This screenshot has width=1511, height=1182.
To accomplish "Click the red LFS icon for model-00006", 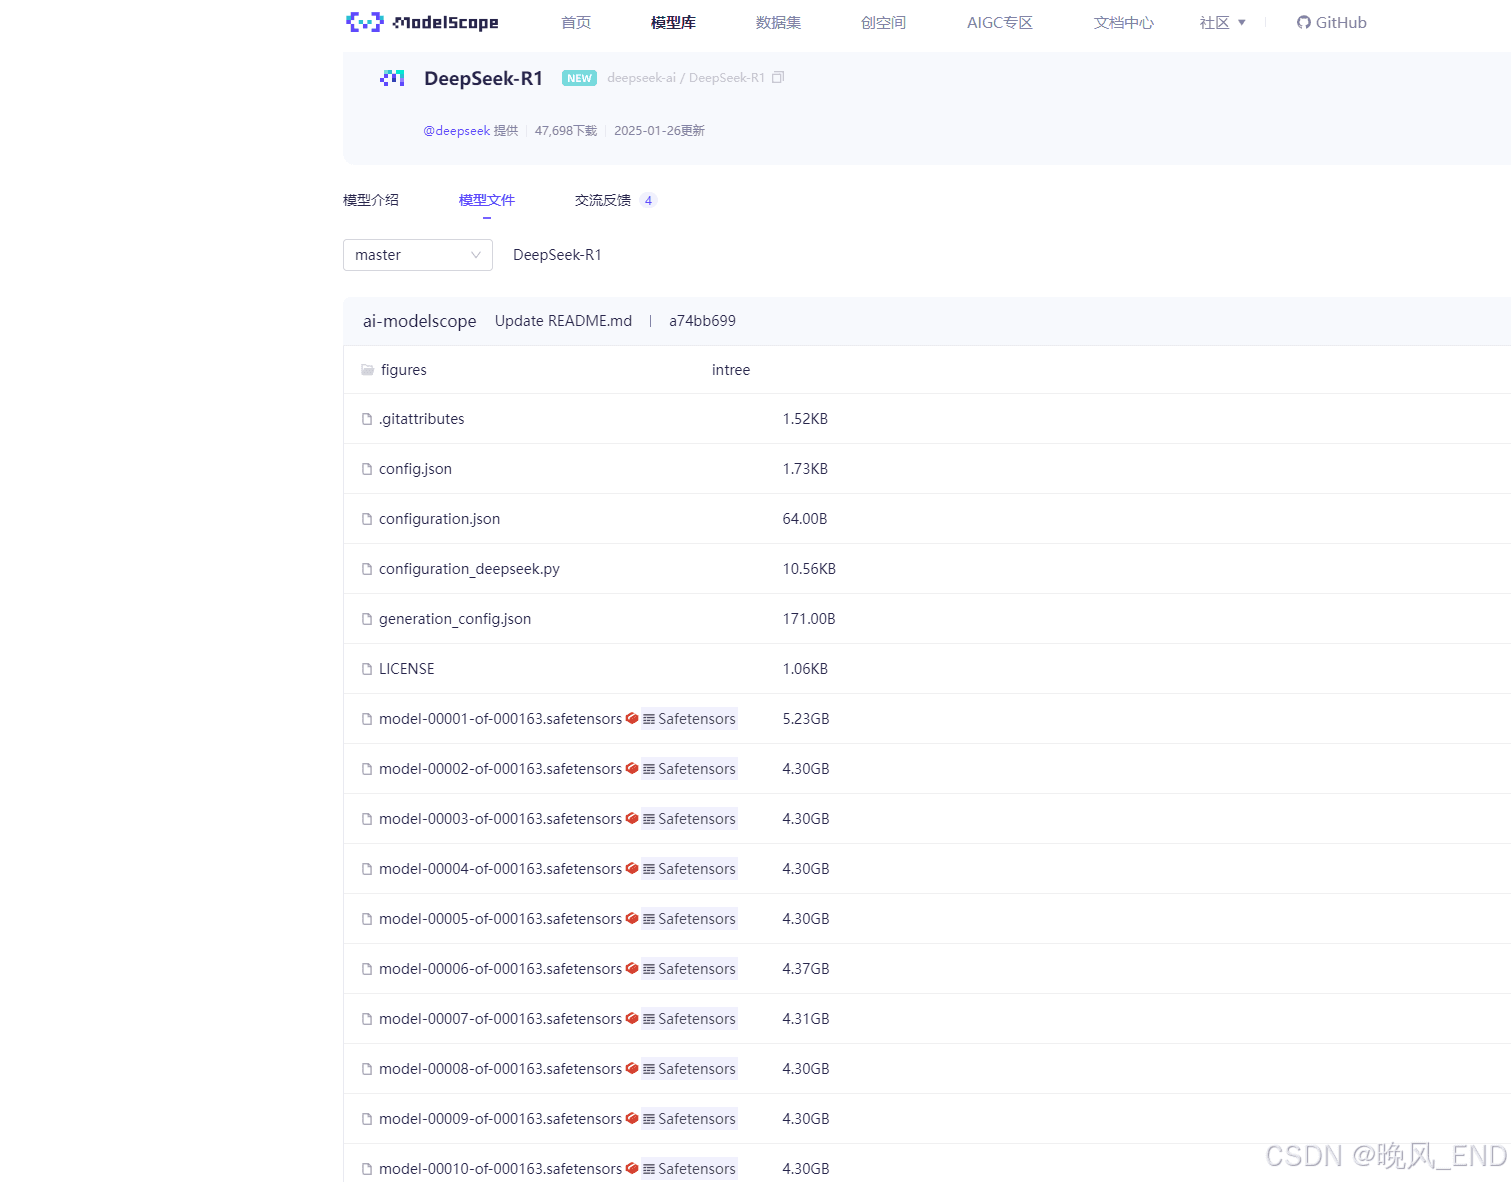I will point(632,968).
